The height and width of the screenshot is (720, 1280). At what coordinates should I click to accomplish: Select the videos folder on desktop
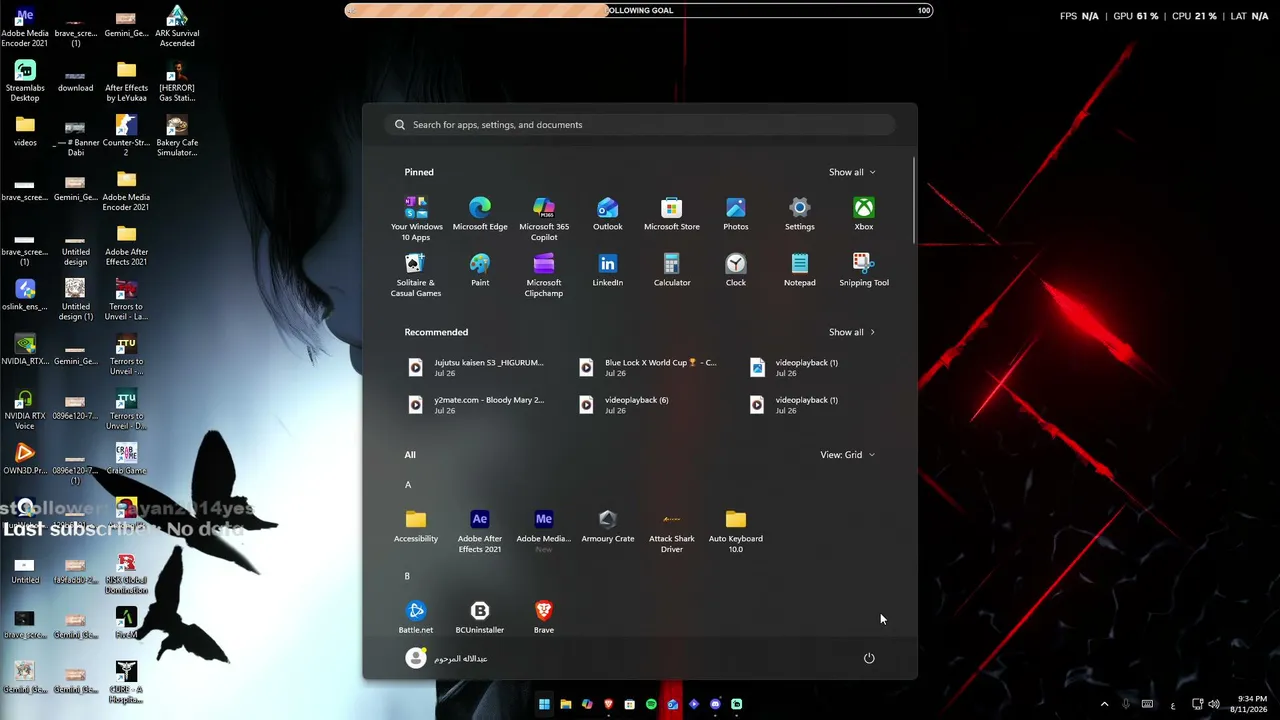(x=25, y=131)
